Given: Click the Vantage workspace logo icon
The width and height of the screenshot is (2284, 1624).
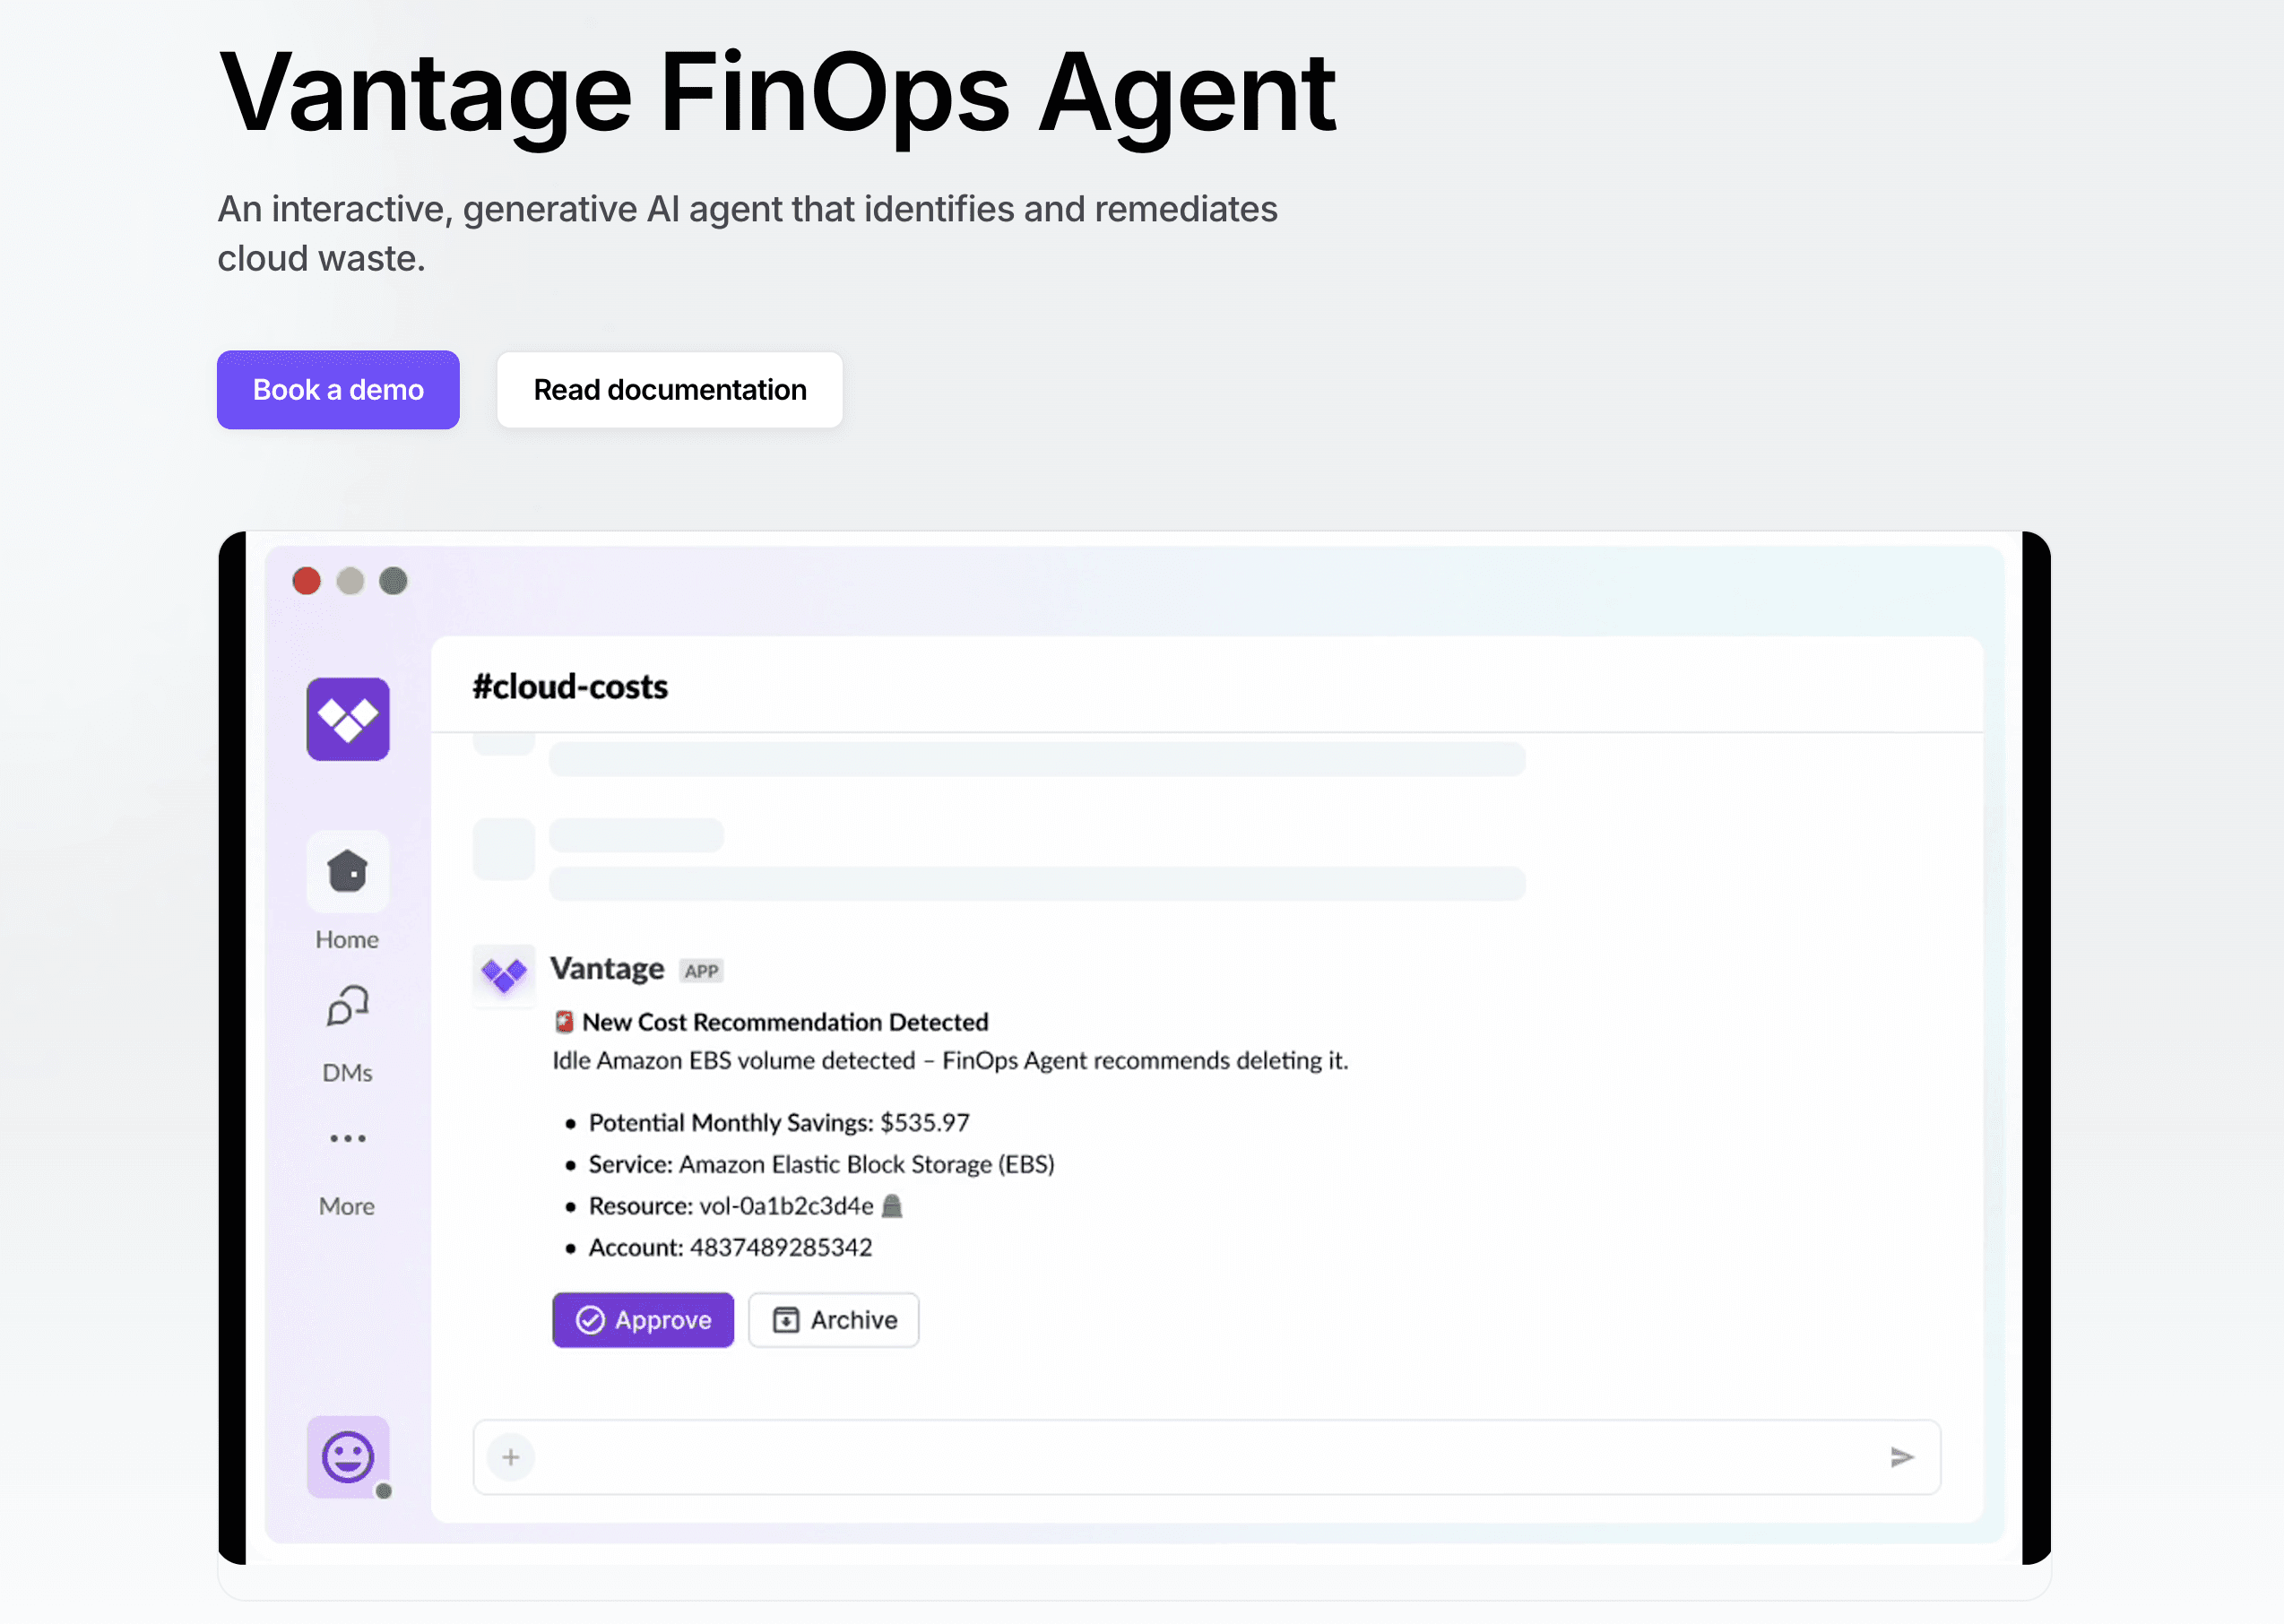Looking at the screenshot, I should 347,719.
